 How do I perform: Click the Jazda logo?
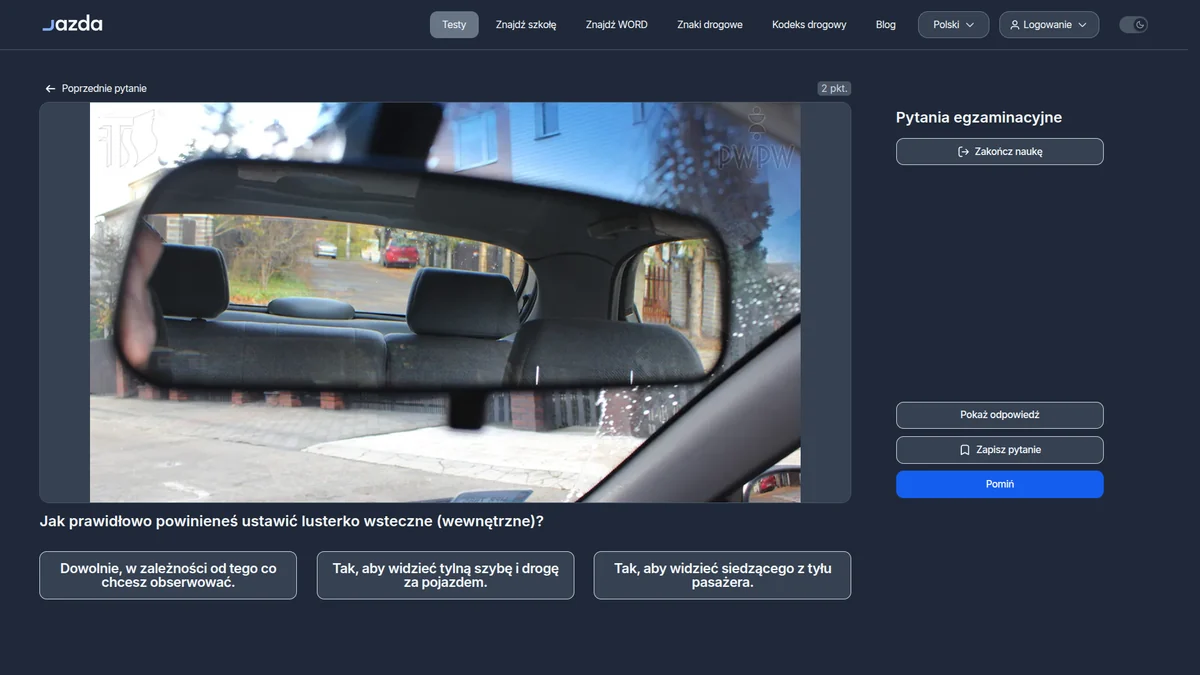point(72,24)
